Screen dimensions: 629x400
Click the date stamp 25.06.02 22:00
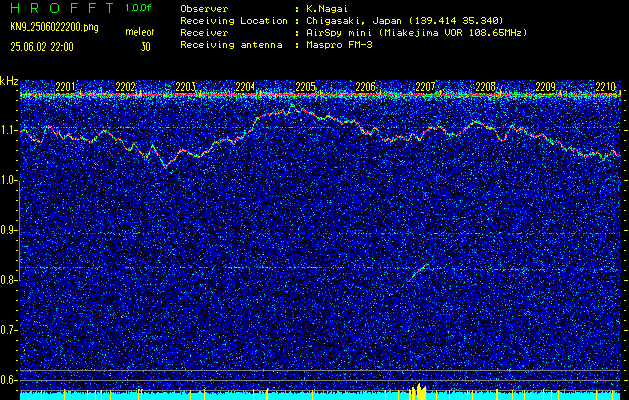tap(42, 47)
